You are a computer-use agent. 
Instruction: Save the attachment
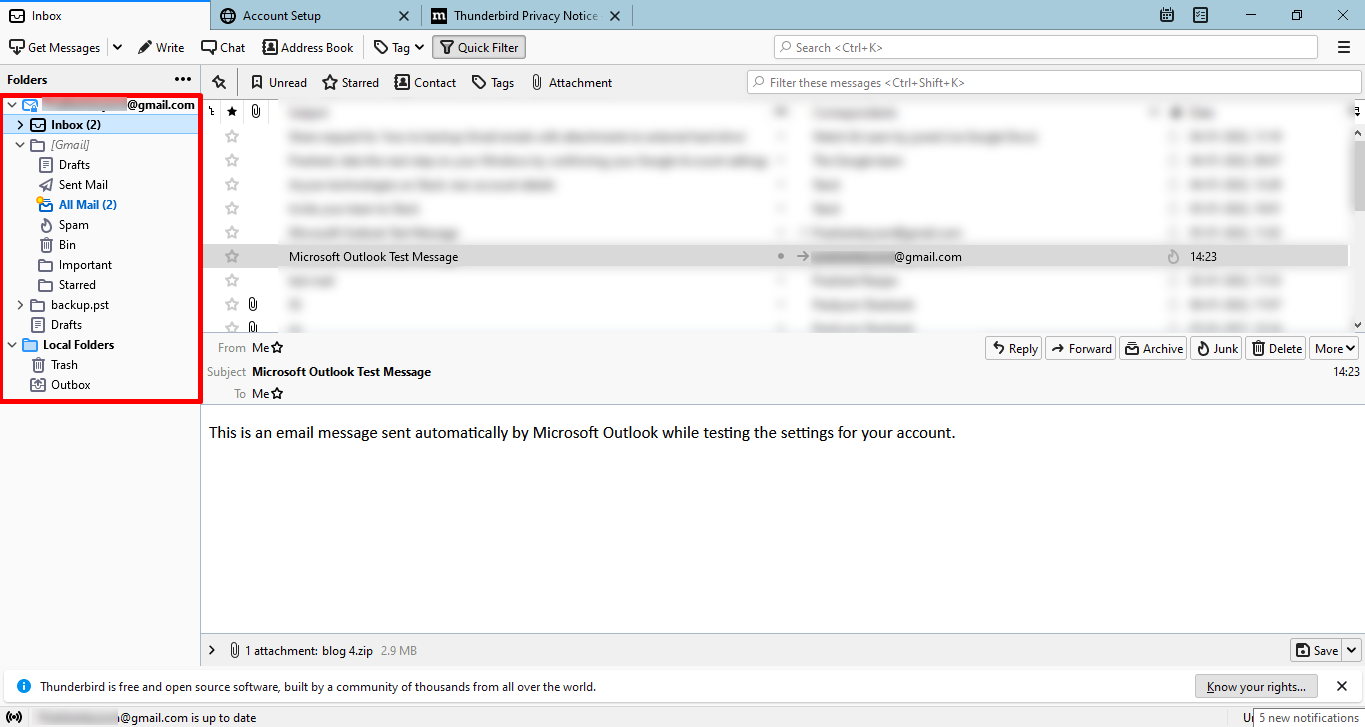tap(1316, 650)
